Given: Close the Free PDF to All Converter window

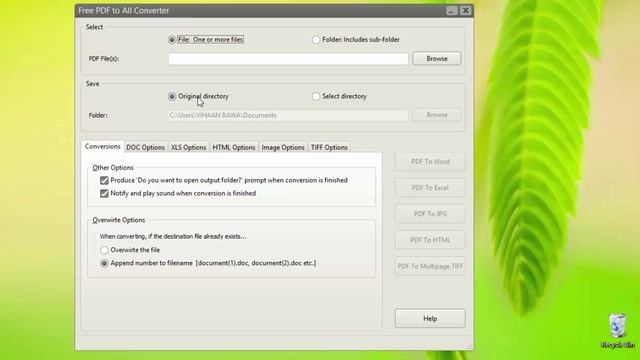Looking at the screenshot, I should point(465,11).
